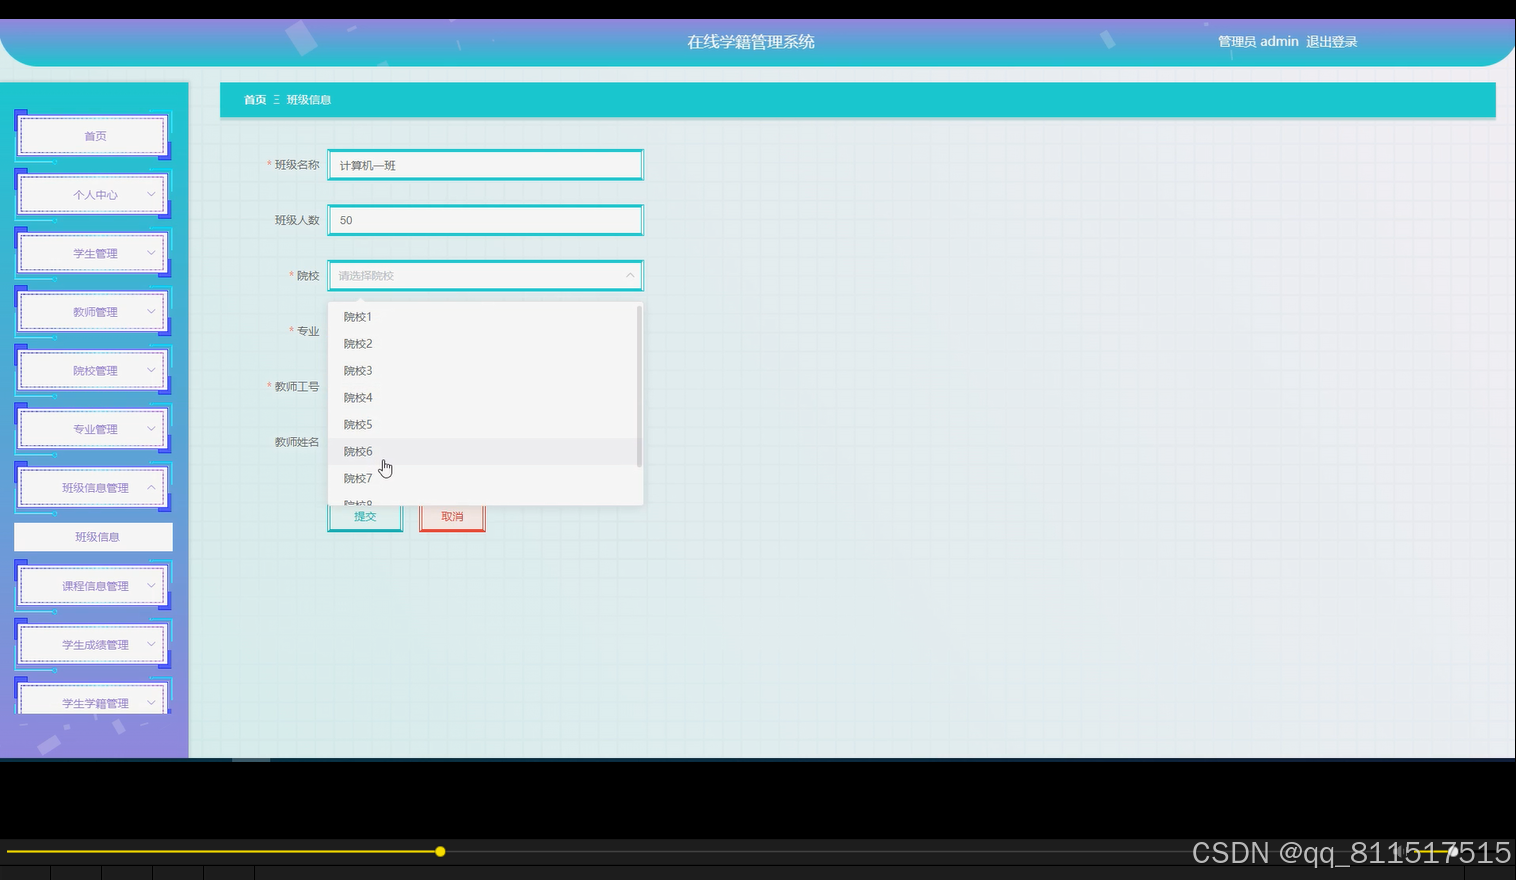Open the 学生成绩管理 menu
The width and height of the screenshot is (1516, 880).
click(94, 645)
